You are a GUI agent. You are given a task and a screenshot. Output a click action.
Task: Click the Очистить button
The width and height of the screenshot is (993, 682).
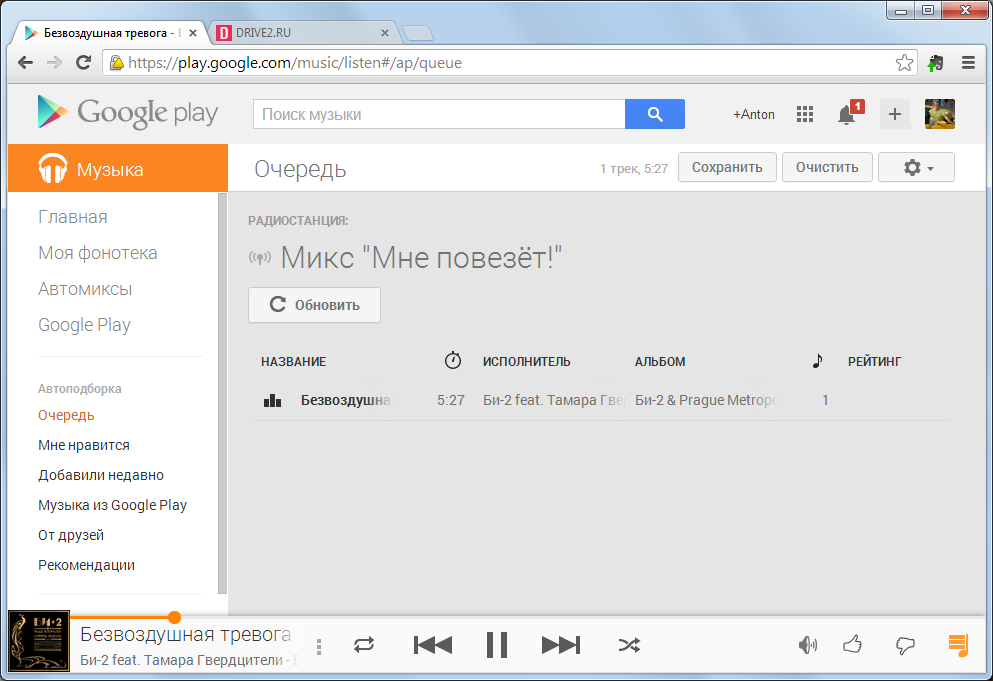(827, 167)
